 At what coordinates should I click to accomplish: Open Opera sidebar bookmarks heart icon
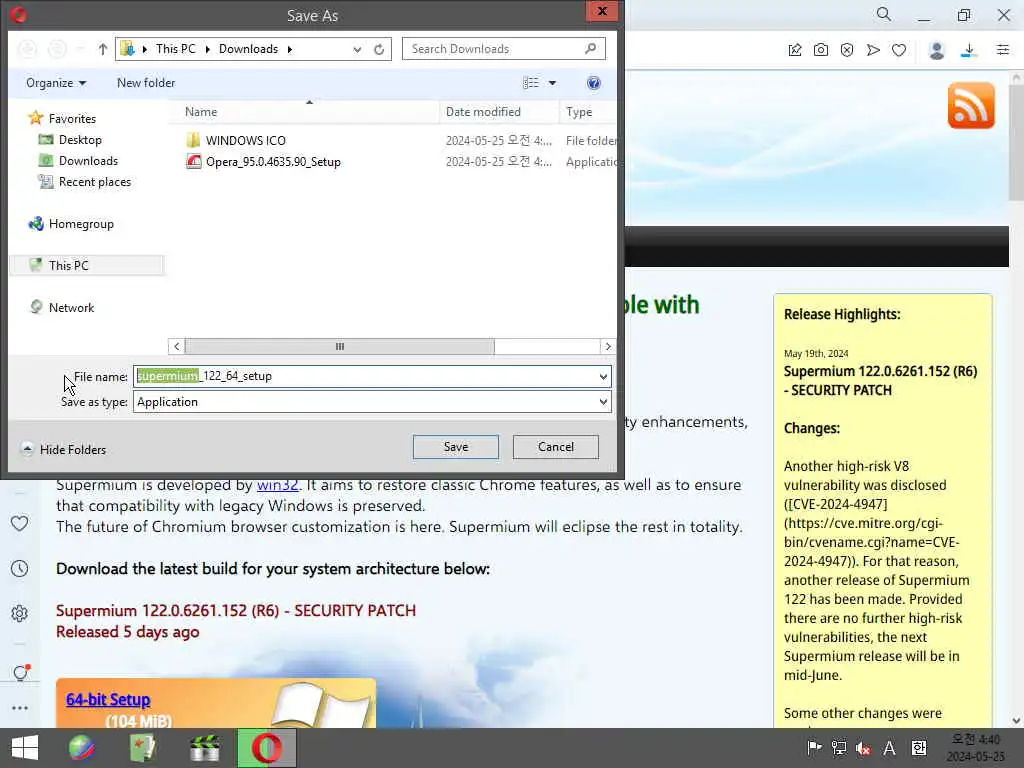20,523
